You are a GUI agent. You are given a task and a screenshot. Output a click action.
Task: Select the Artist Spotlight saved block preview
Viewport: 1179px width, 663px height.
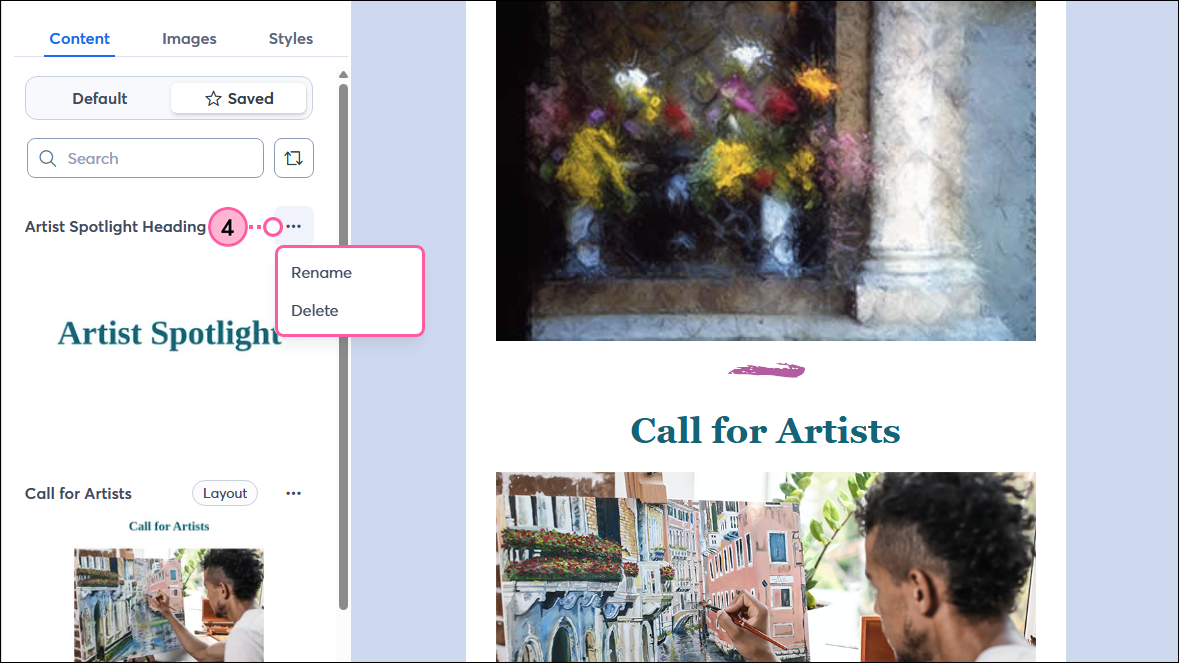pyautogui.click(x=169, y=333)
